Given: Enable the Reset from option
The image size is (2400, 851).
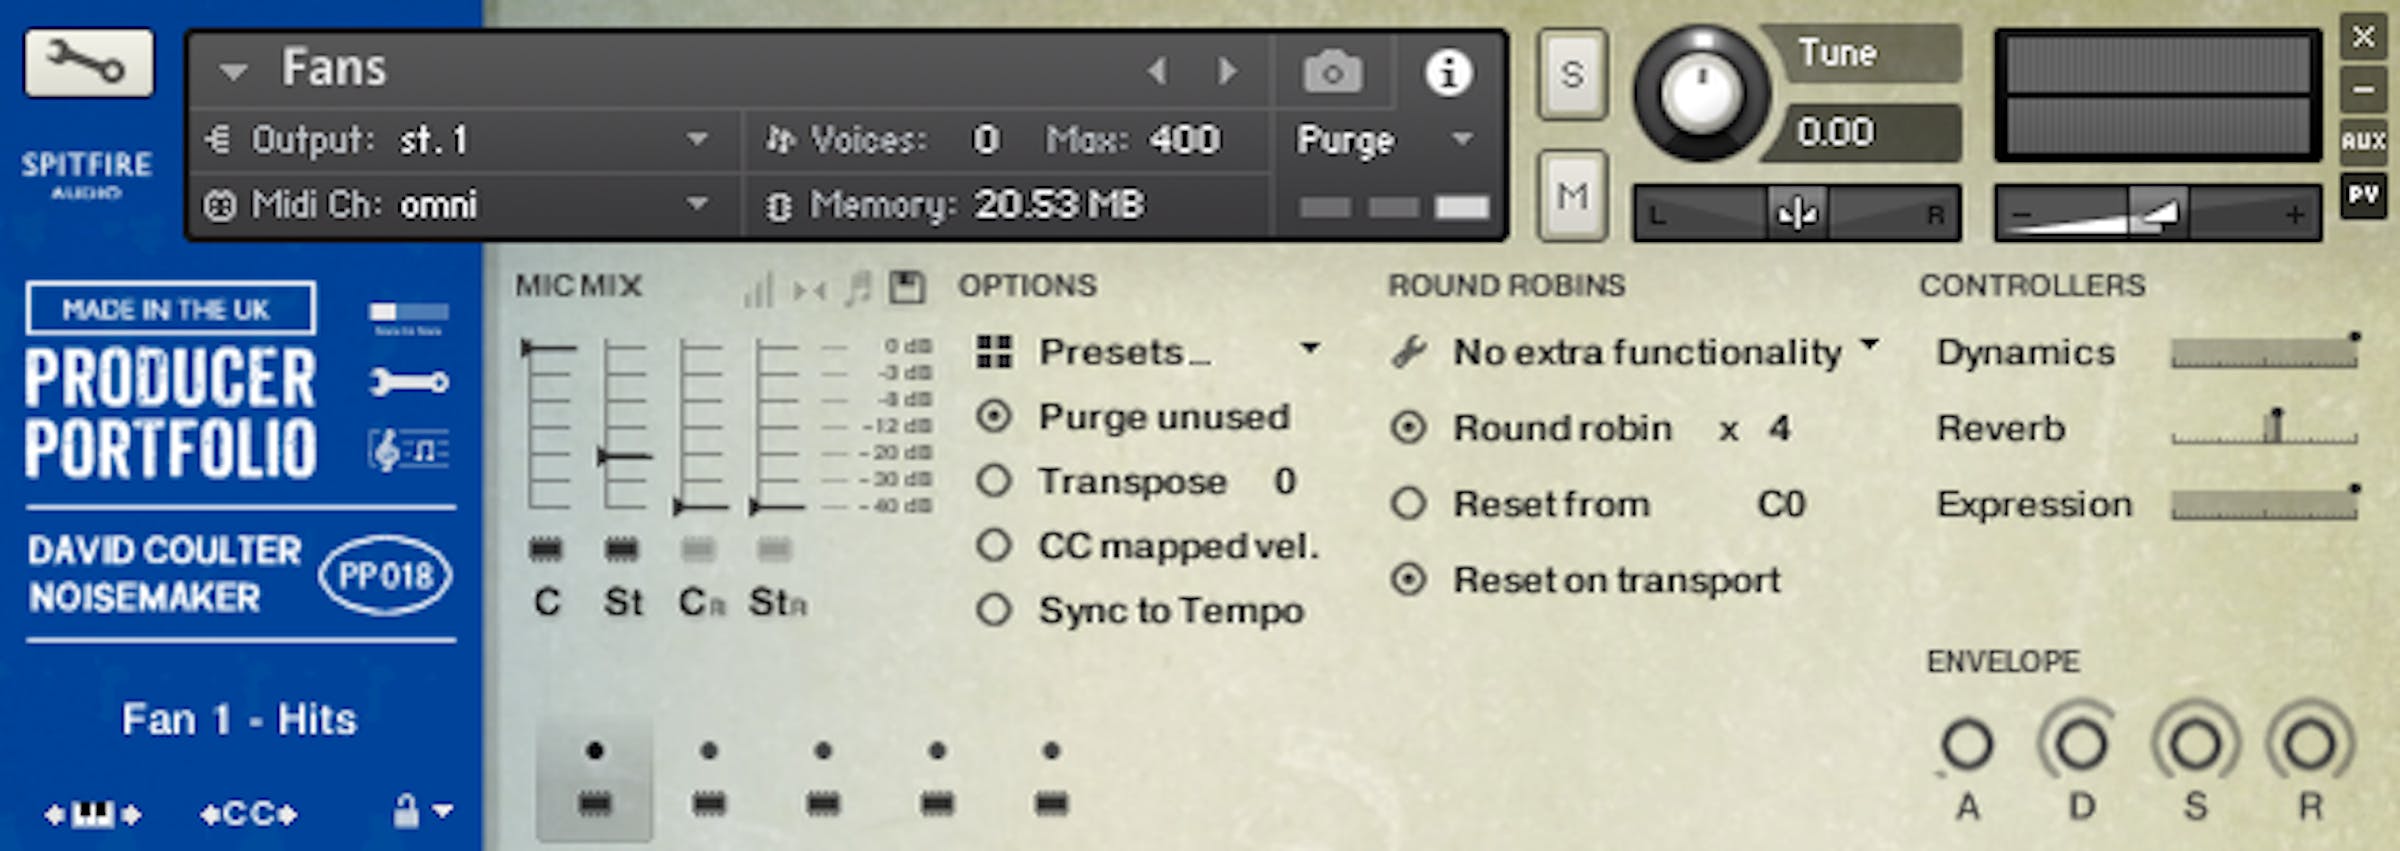Looking at the screenshot, I should pos(1409,504).
